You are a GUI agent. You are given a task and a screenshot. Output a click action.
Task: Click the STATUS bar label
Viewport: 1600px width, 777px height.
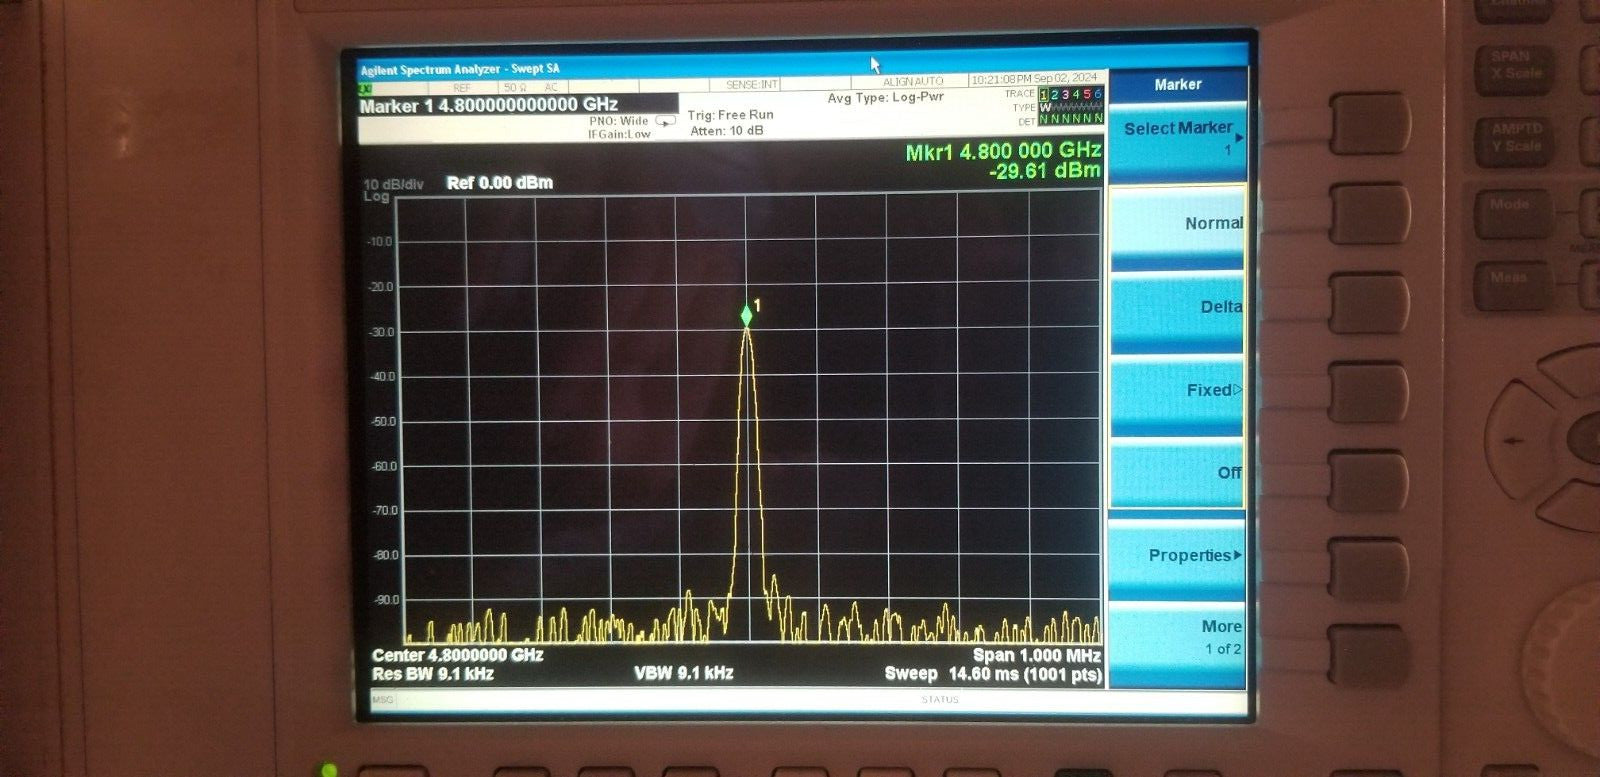pos(939,700)
